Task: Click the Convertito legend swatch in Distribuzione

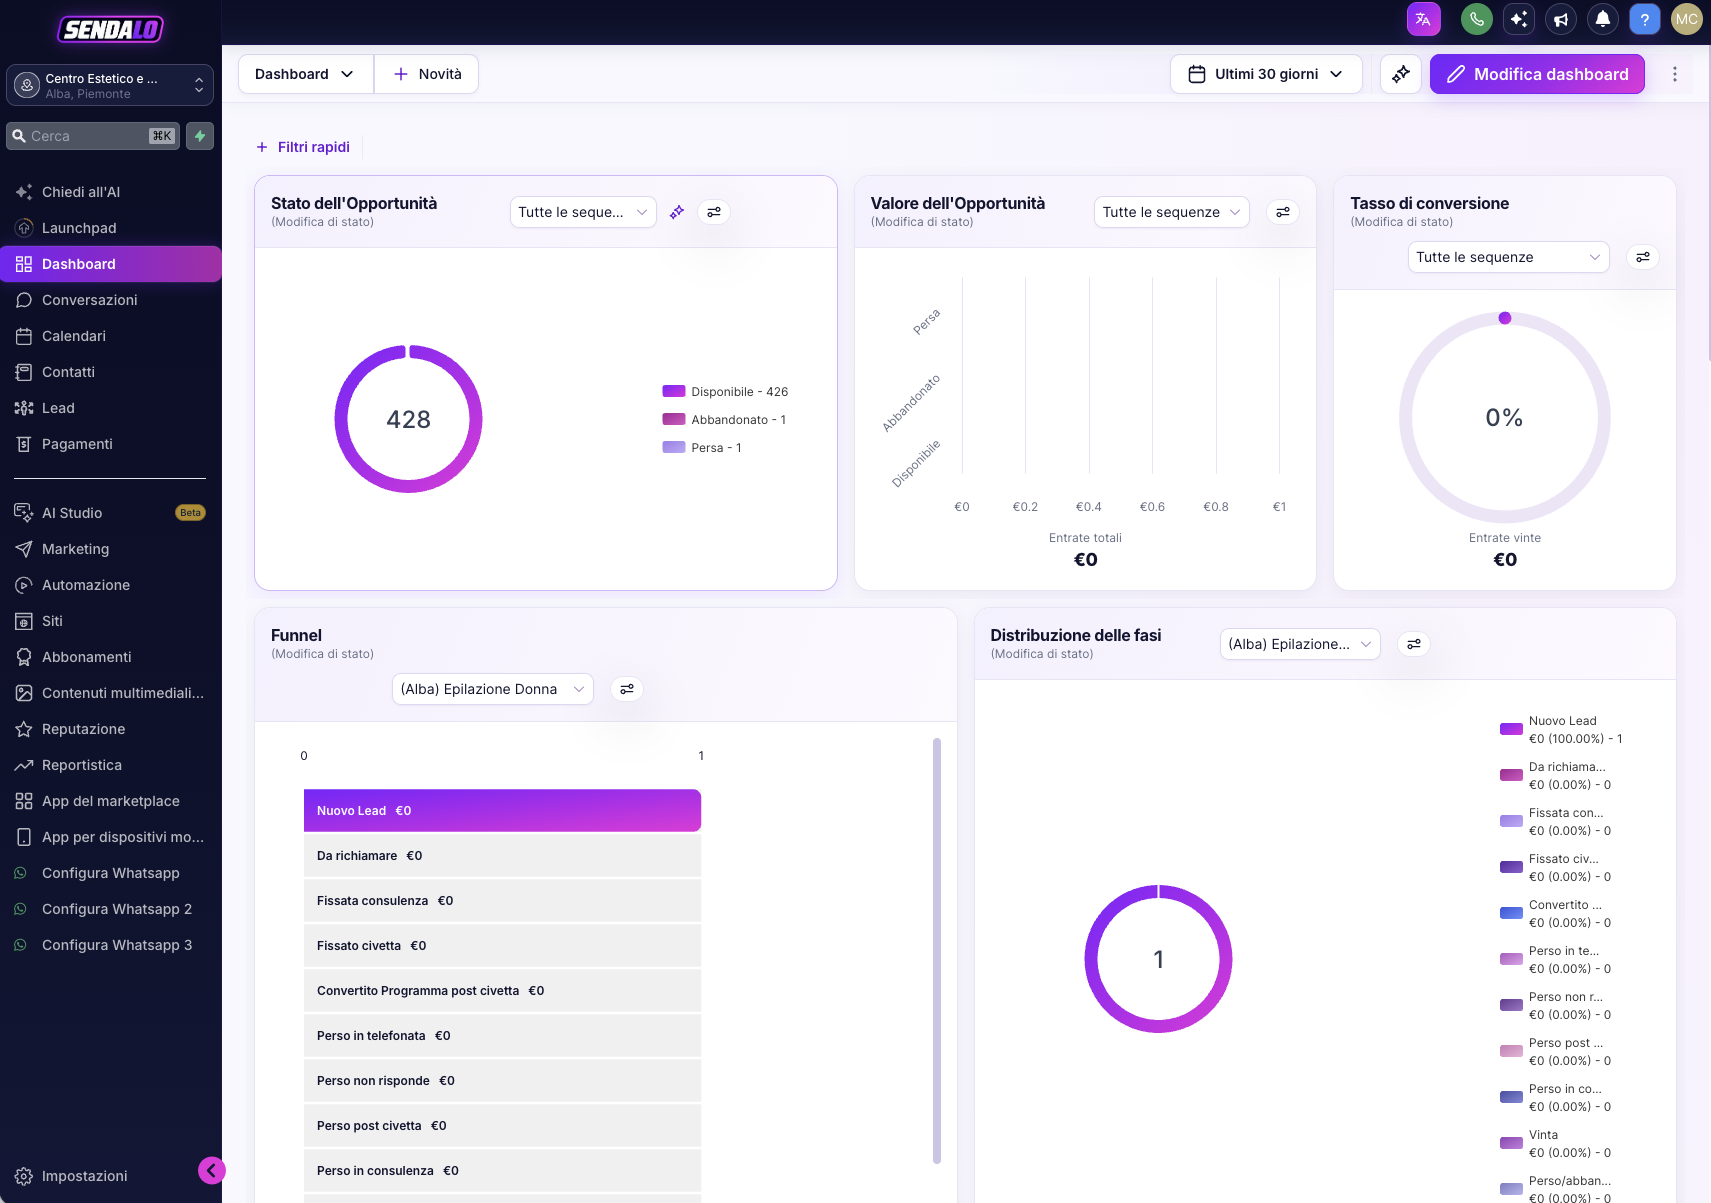Action: 1511,913
